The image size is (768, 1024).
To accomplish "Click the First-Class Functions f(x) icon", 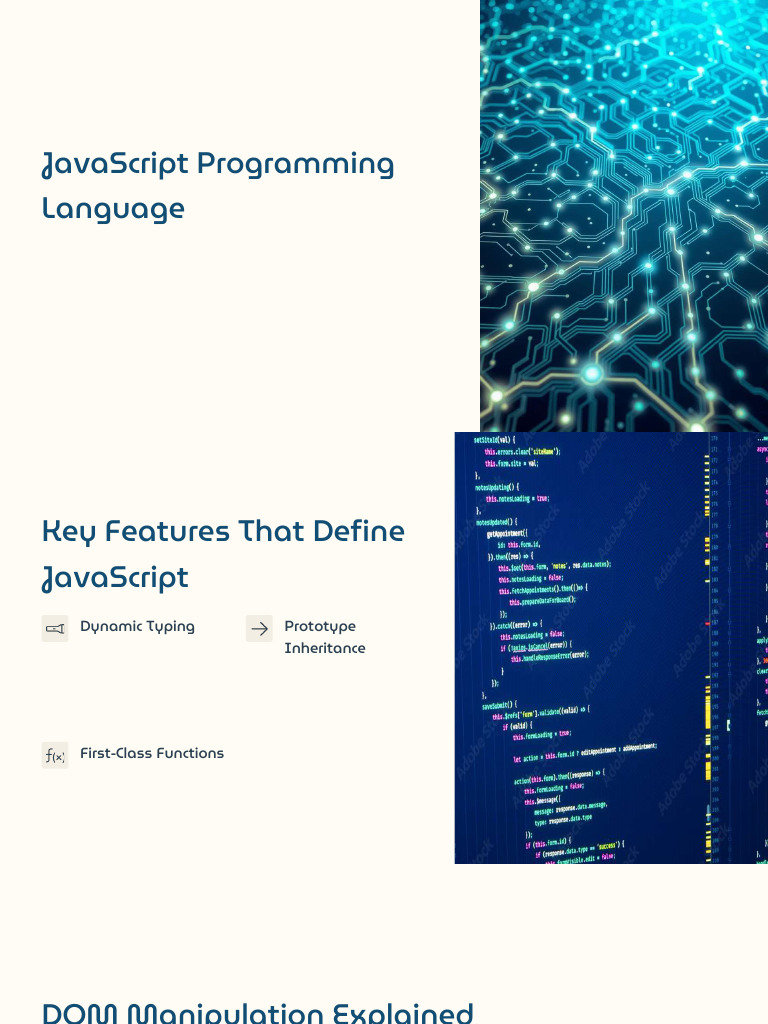I will (55, 755).
